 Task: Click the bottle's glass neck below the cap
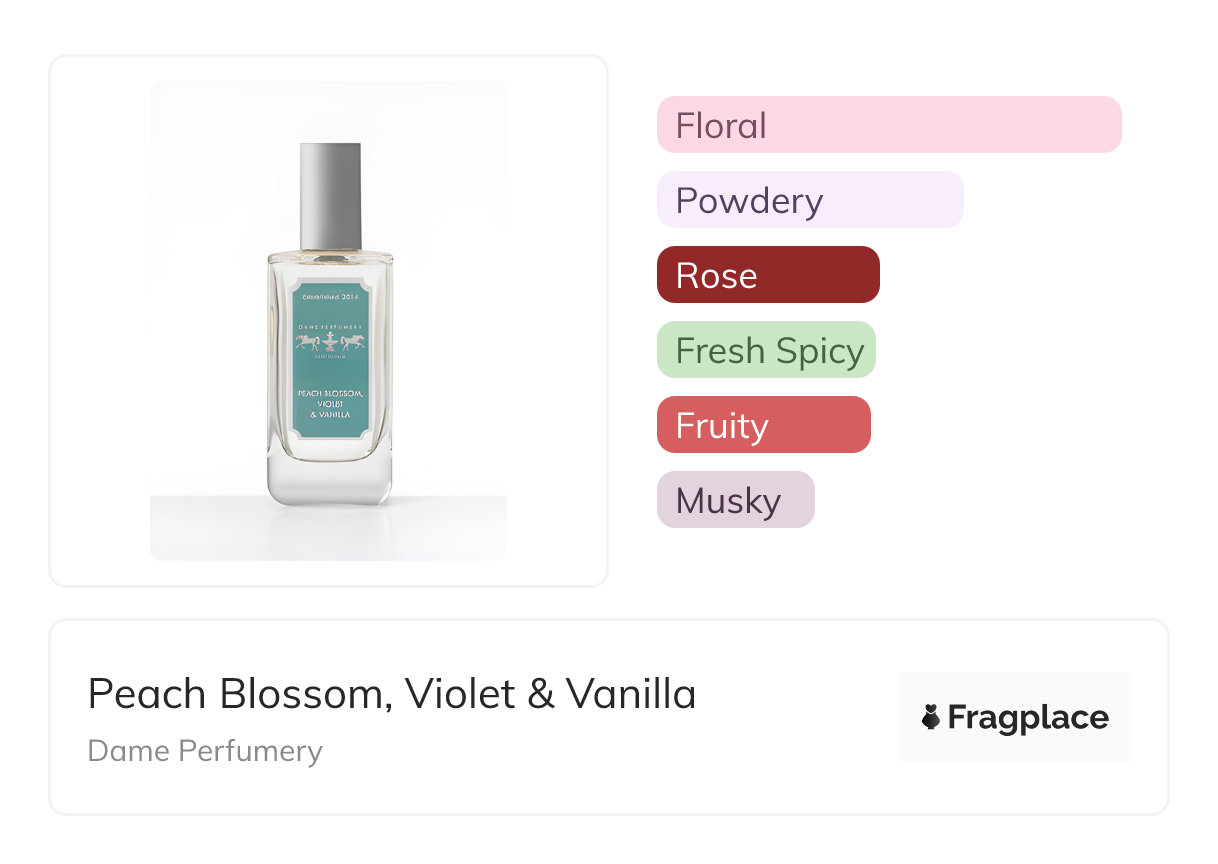coord(330,250)
